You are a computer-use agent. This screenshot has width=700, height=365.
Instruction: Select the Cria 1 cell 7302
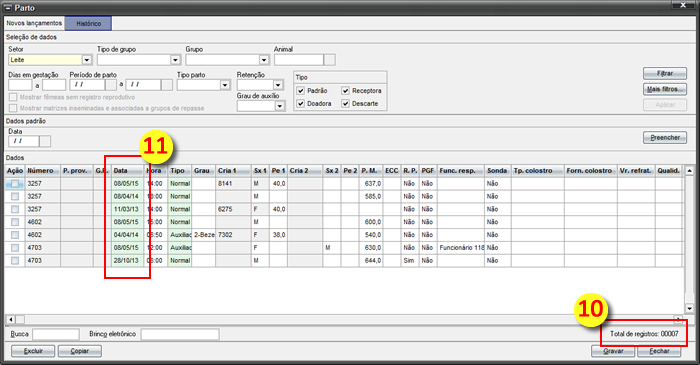click(x=233, y=235)
